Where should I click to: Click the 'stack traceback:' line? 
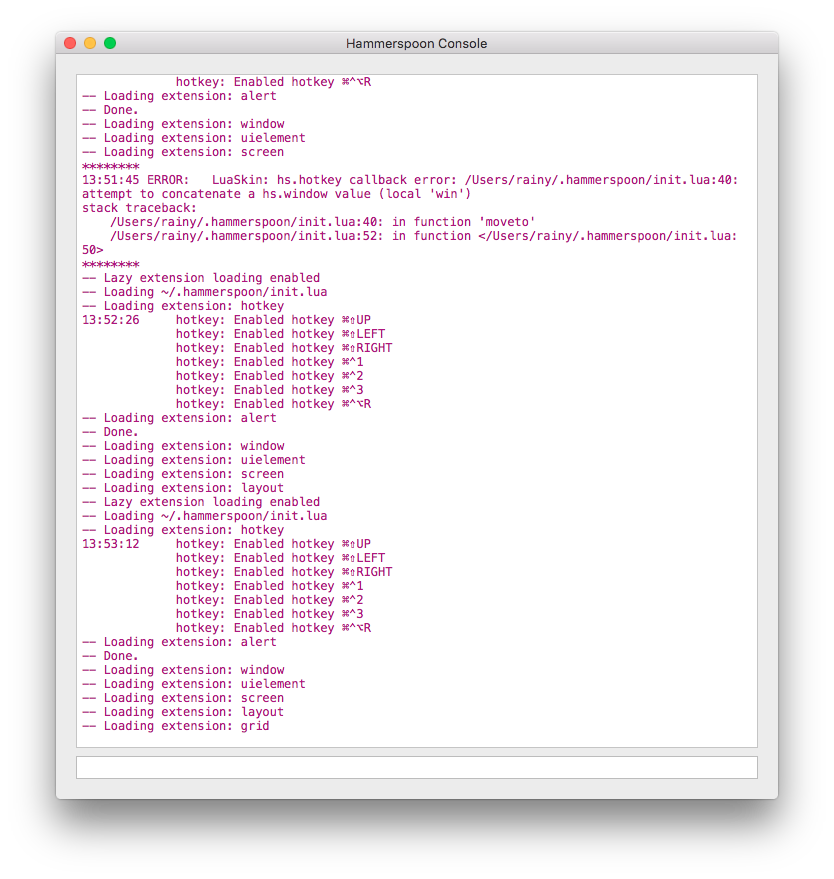point(140,208)
